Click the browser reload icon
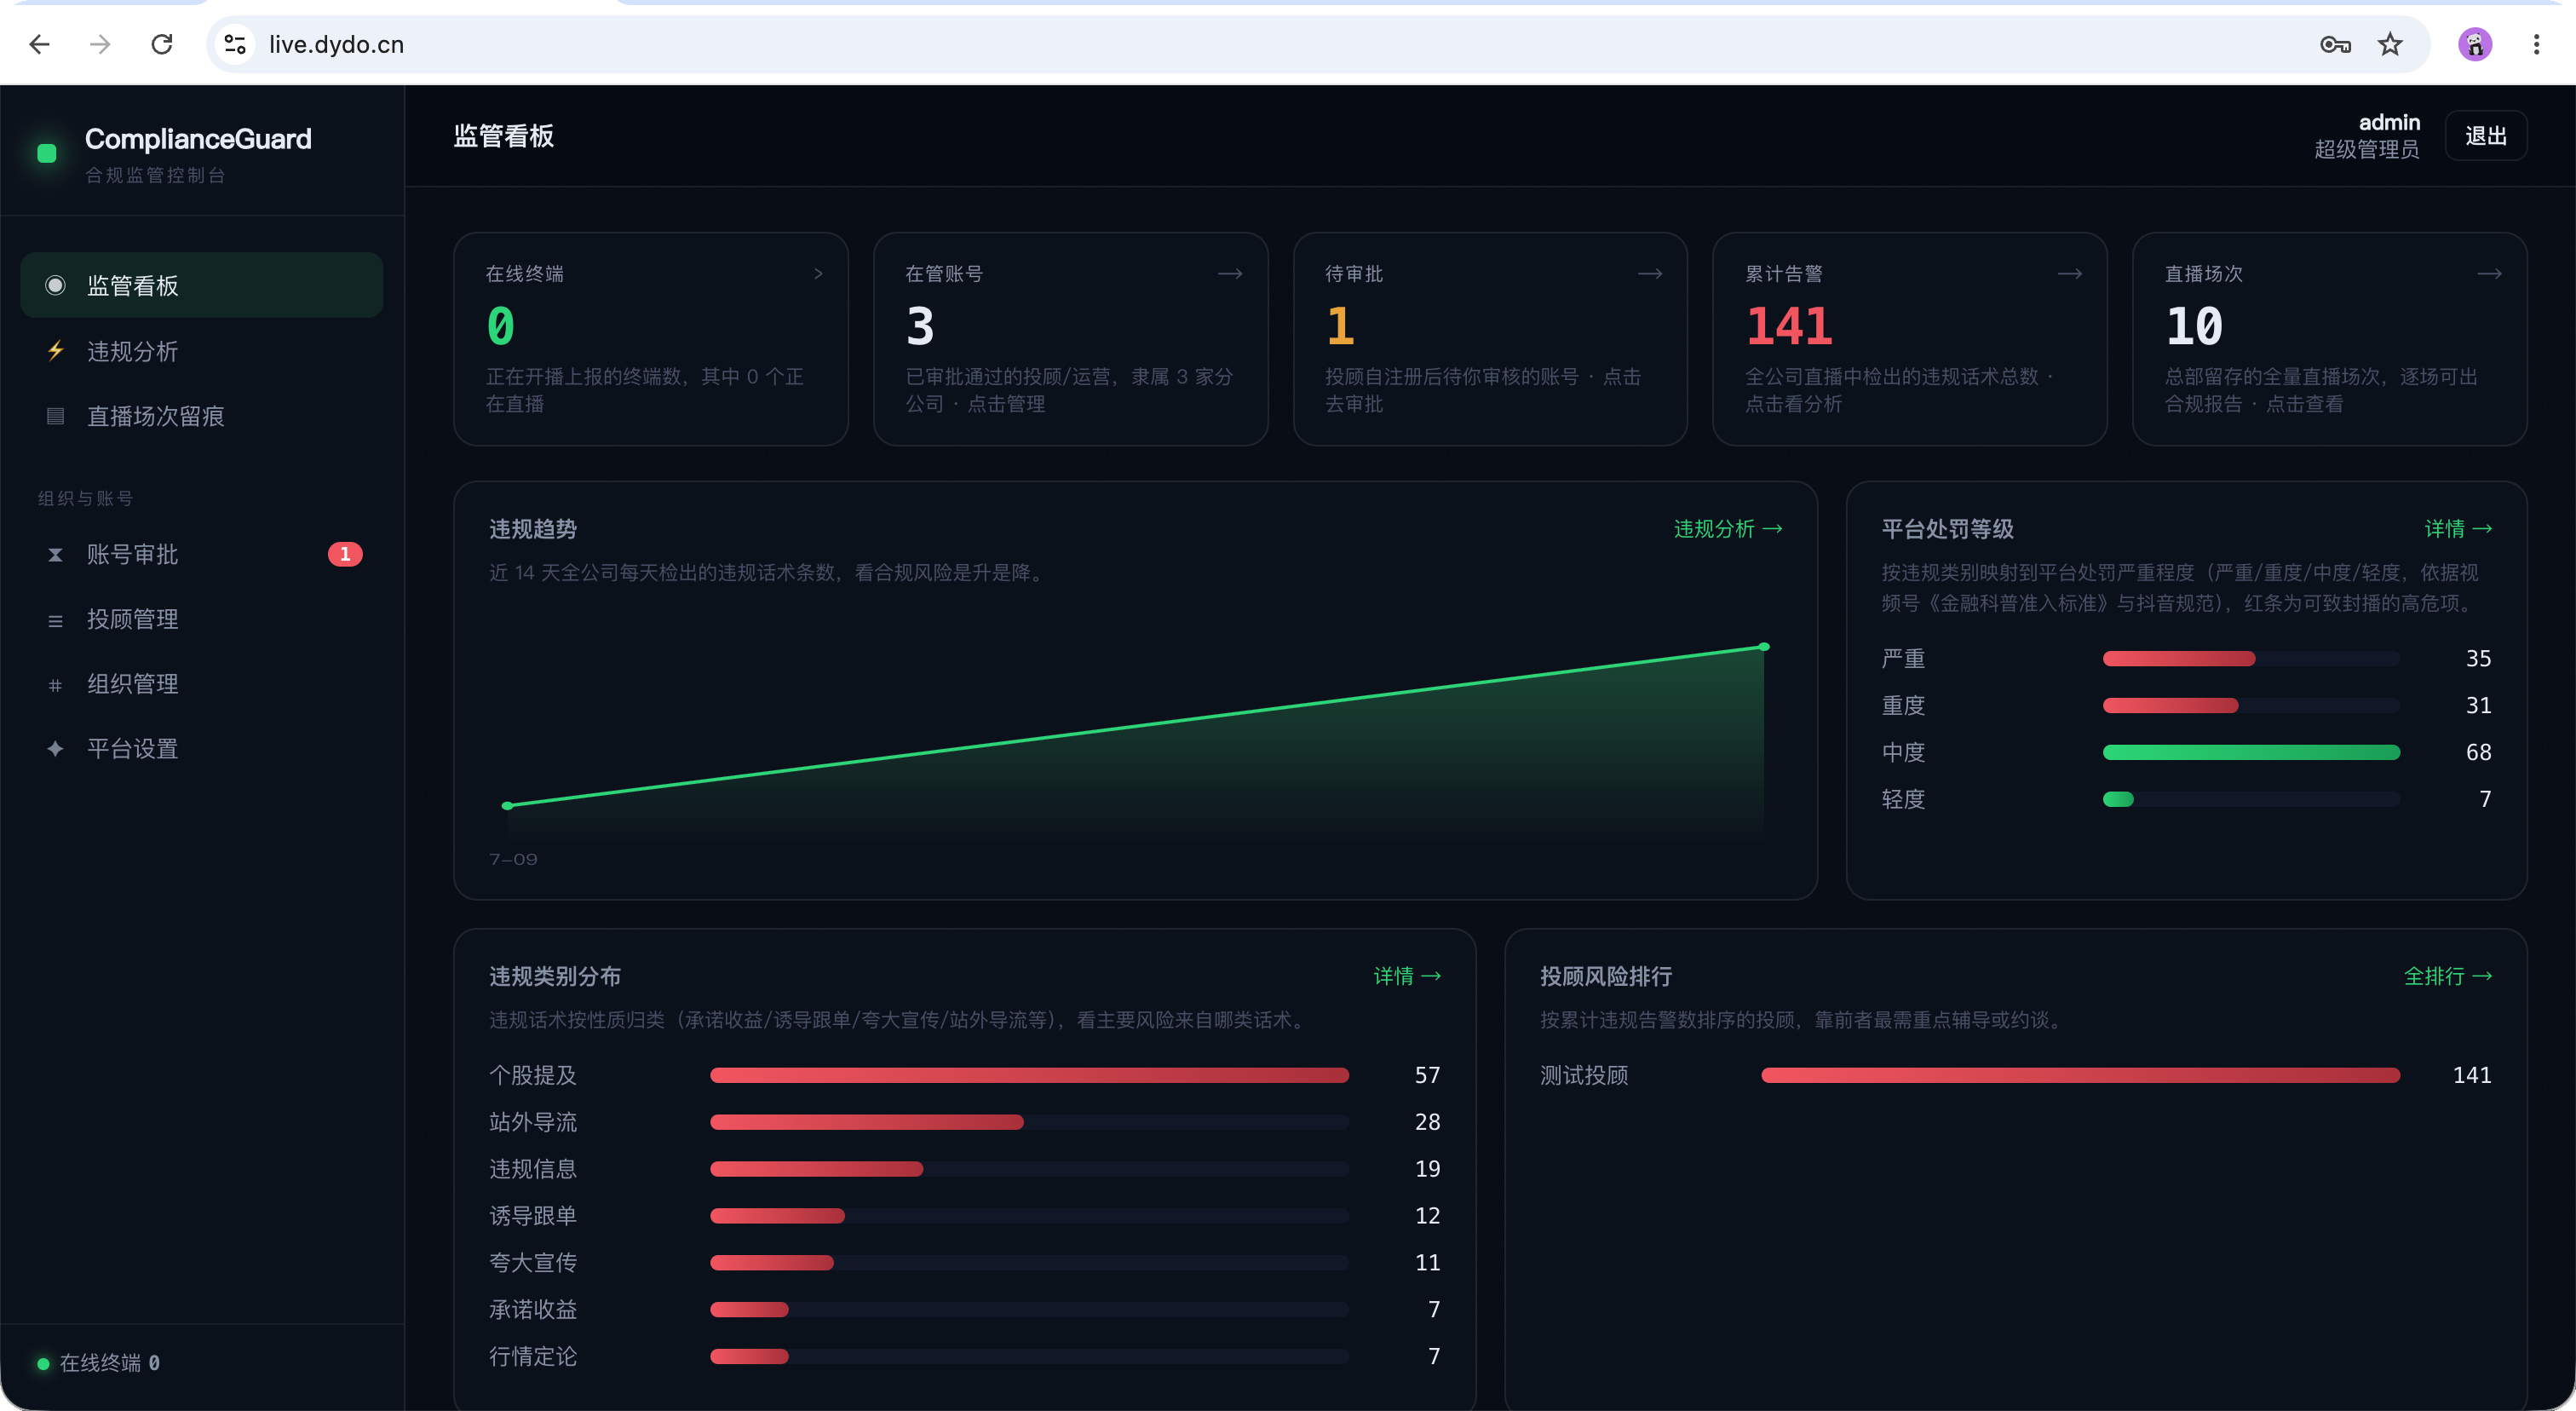The width and height of the screenshot is (2576, 1411). pyautogui.click(x=162, y=44)
